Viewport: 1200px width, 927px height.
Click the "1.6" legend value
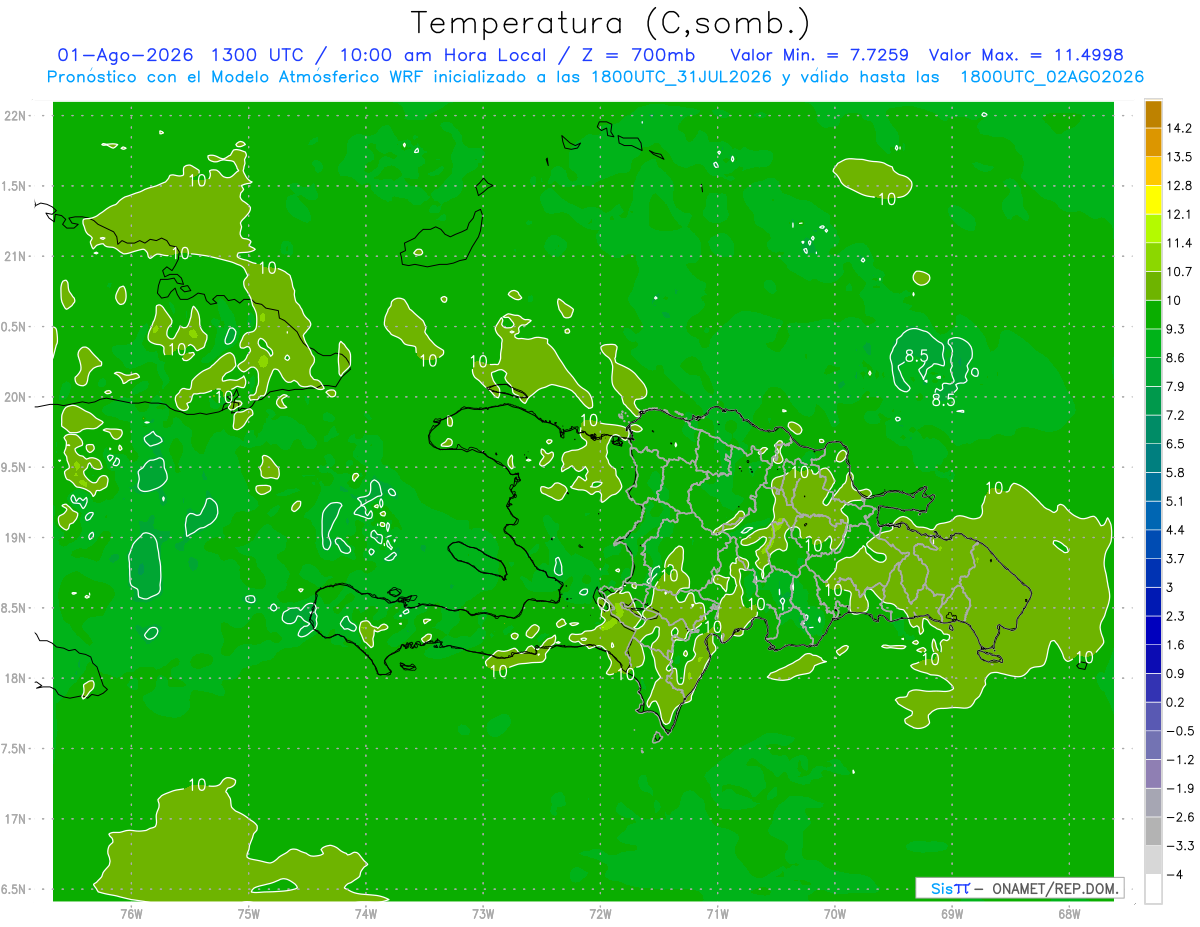pos(1176,644)
